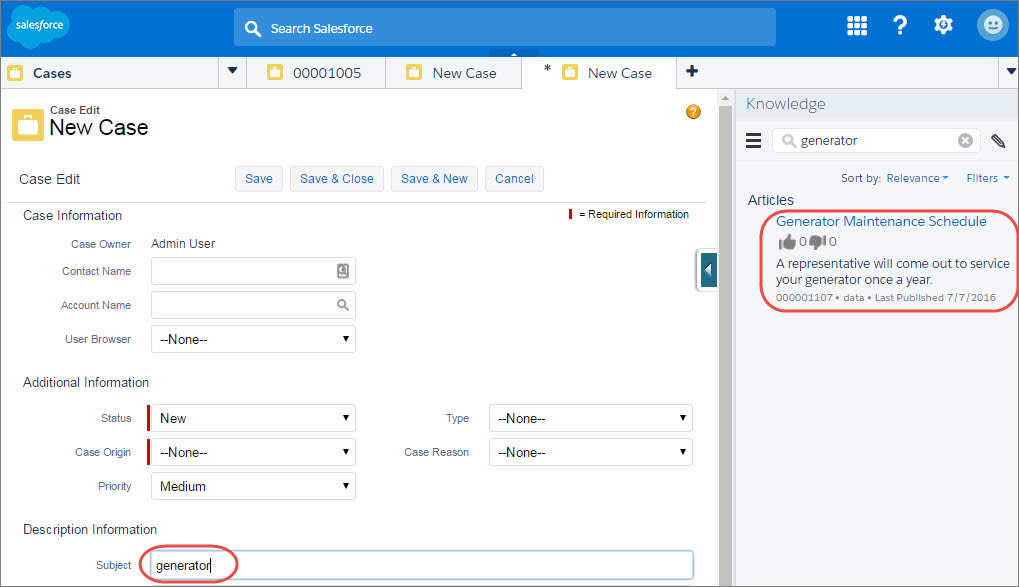The image size is (1019, 587).
Task: Open the Type dropdown
Action: 590,418
